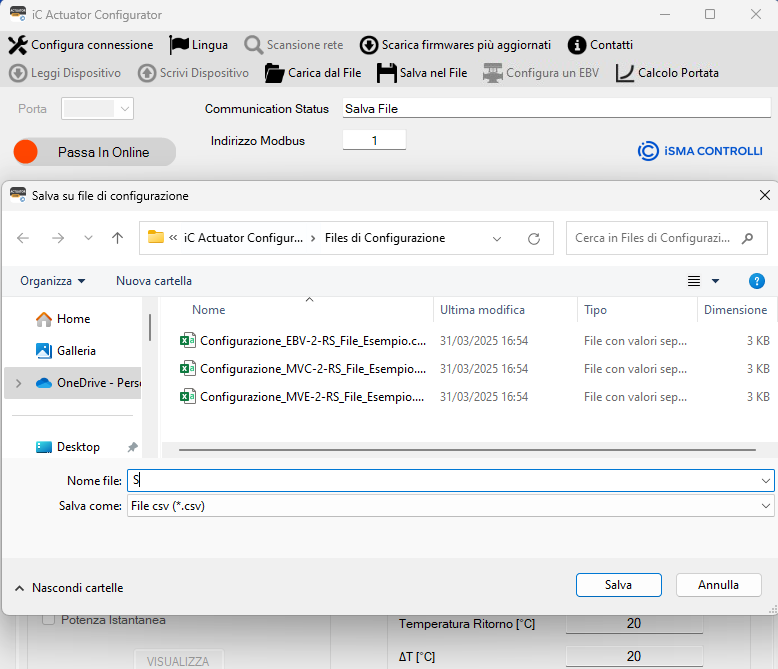778x669 pixels.
Task: Open Contatti info icon
Action: pyautogui.click(x=577, y=45)
